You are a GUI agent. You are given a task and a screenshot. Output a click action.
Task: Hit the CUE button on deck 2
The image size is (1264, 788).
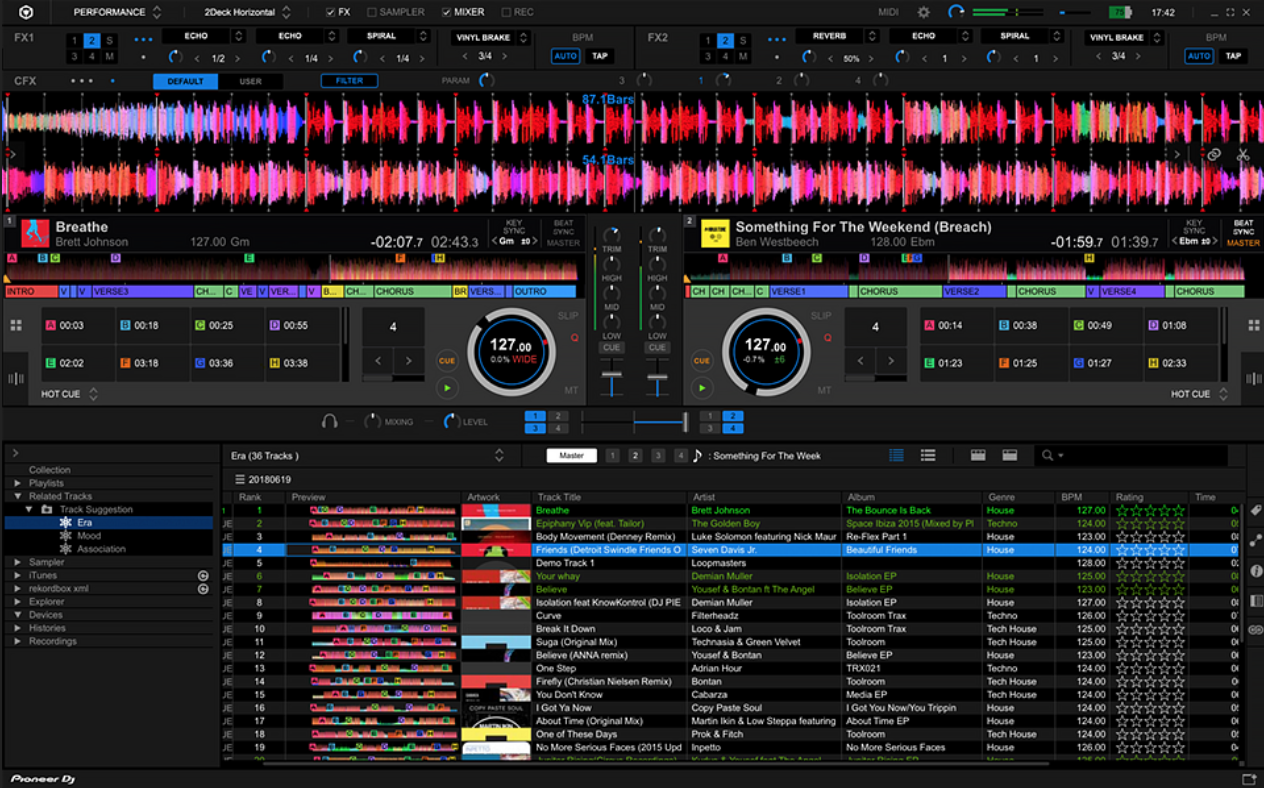pos(702,361)
